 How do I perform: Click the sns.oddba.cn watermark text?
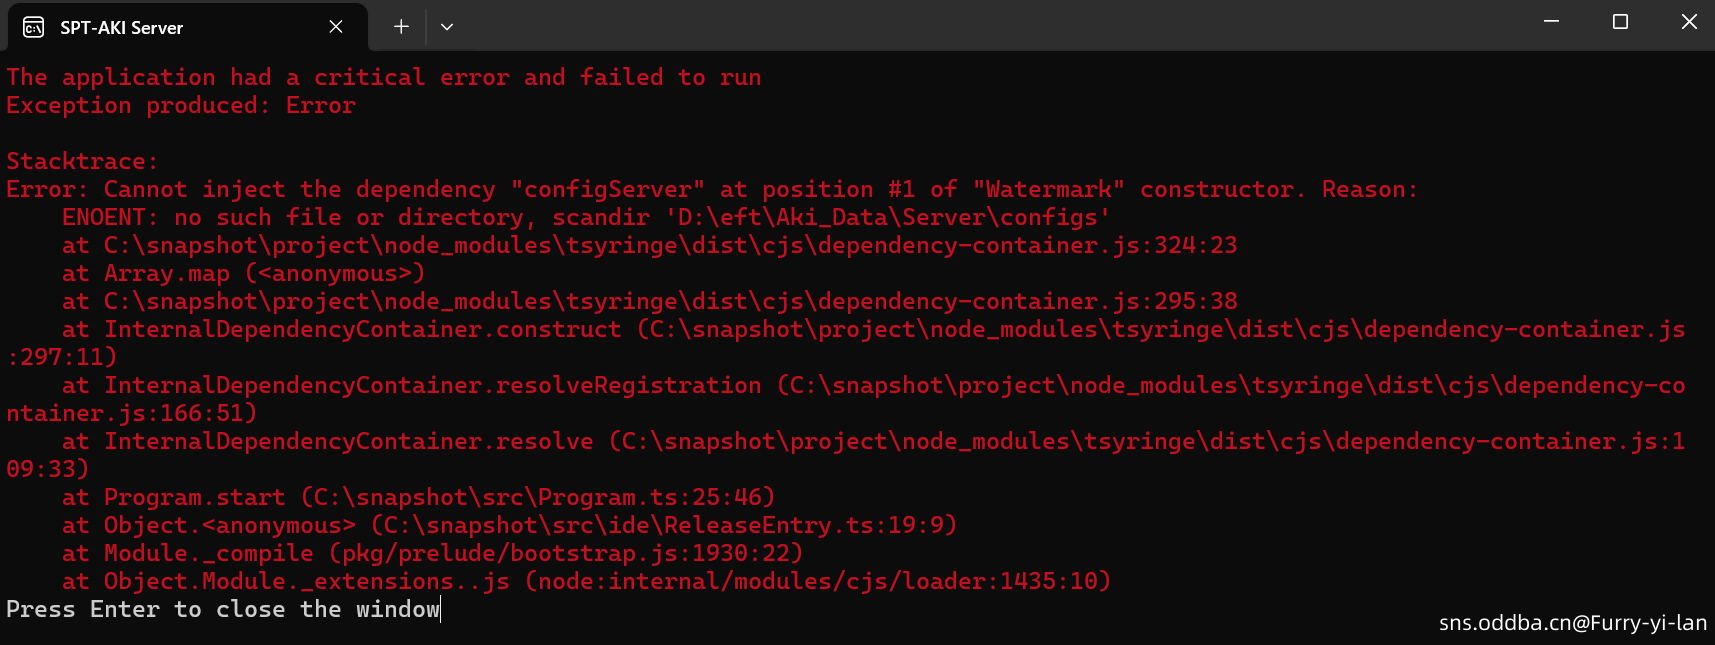click(1573, 623)
